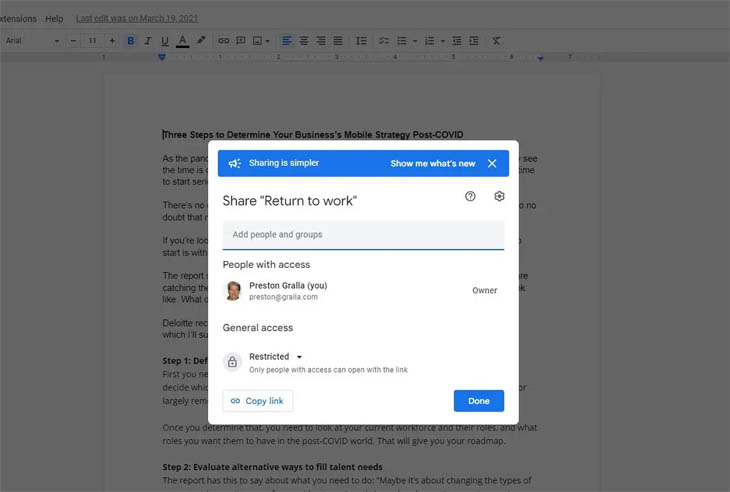Decrease indent of paragraph
Screen dimensions: 730x492
457,41
